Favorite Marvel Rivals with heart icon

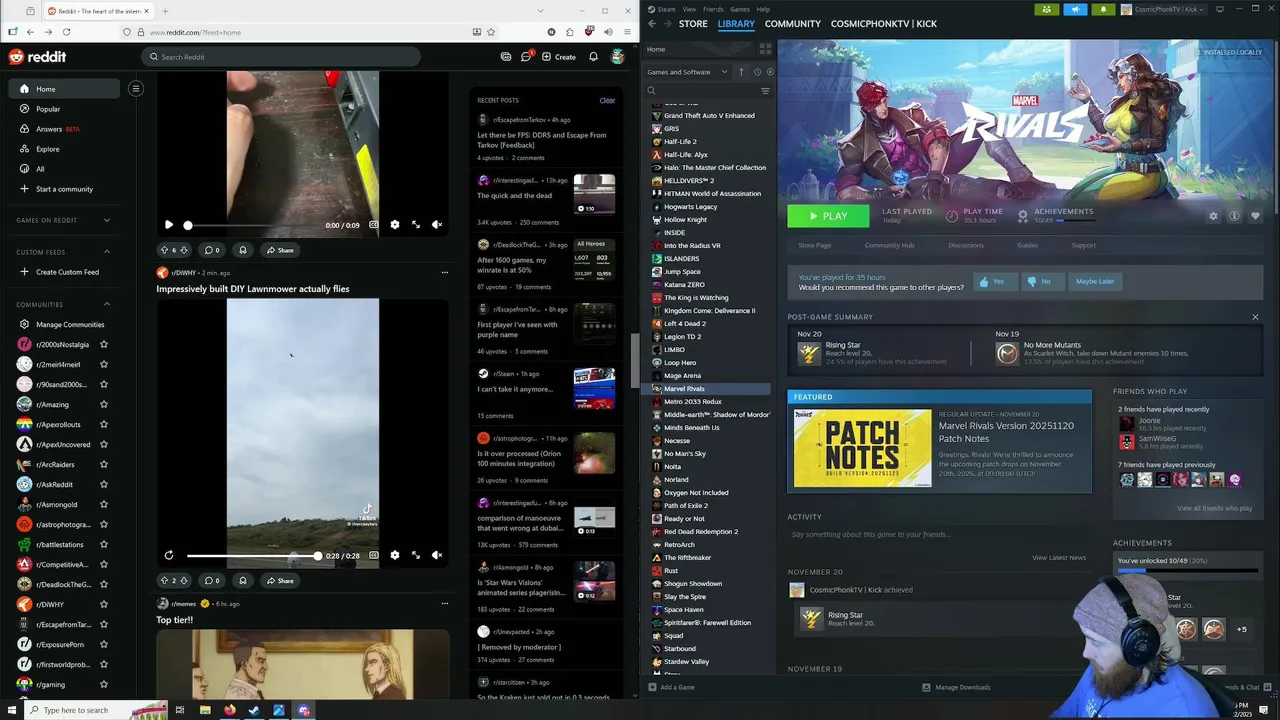click(1255, 216)
